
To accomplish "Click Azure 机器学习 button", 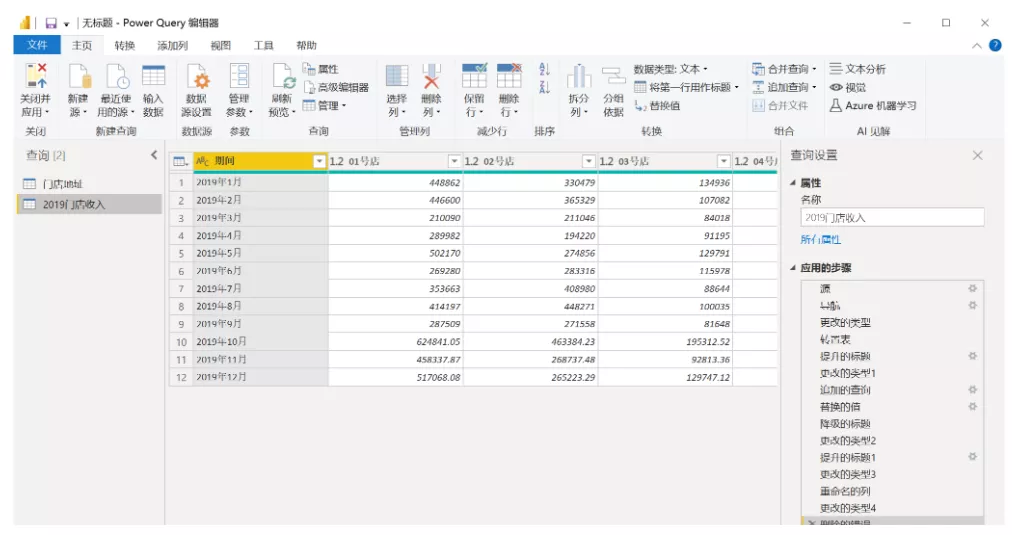I will [x=873, y=105].
